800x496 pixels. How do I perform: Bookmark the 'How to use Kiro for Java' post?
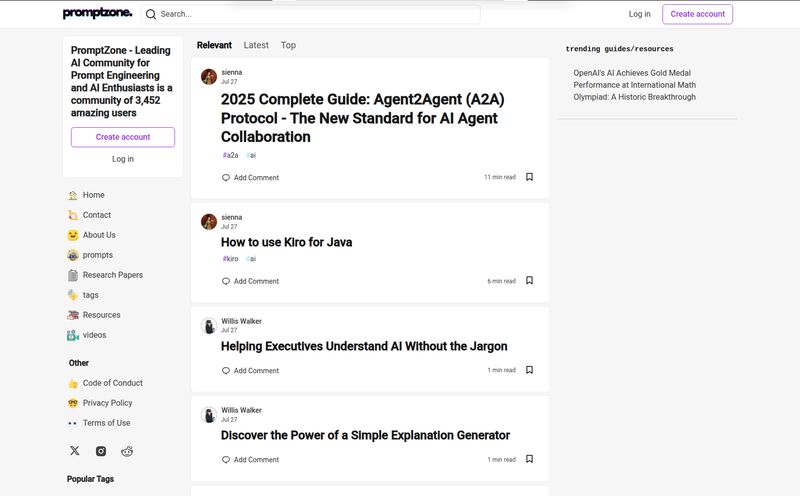coord(529,281)
